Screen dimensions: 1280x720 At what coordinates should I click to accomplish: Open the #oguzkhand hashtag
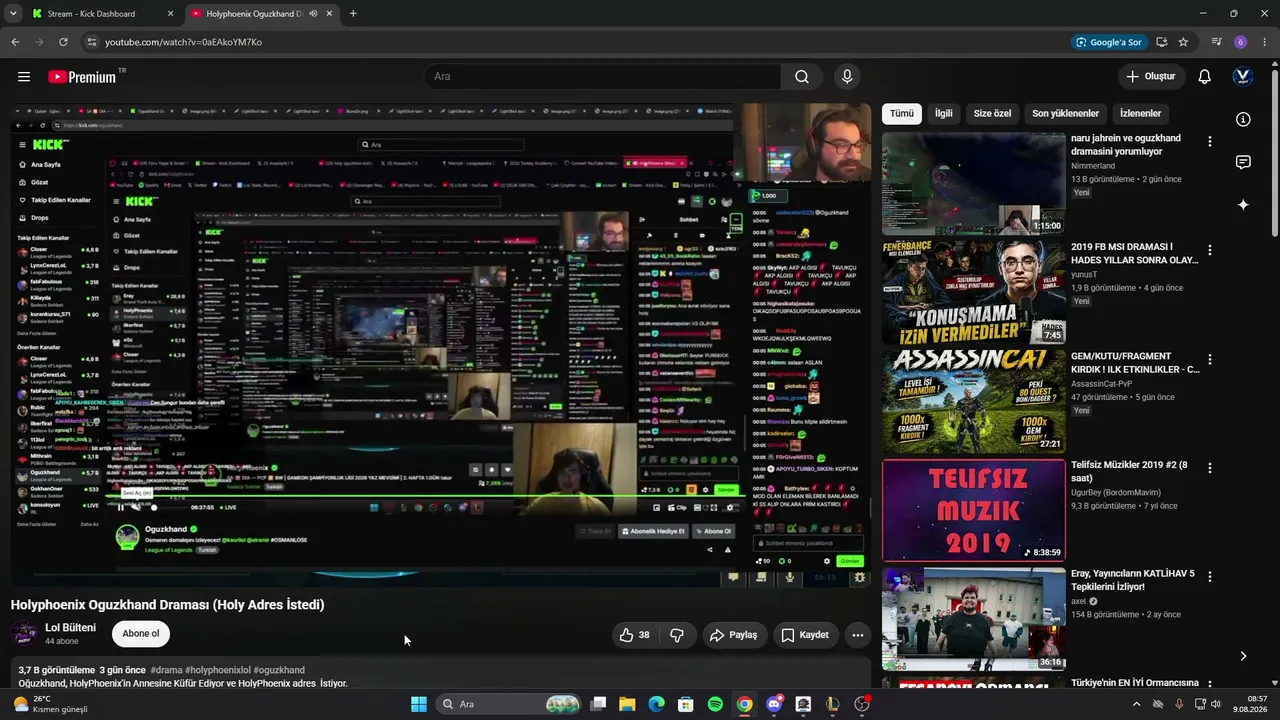click(x=279, y=670)
